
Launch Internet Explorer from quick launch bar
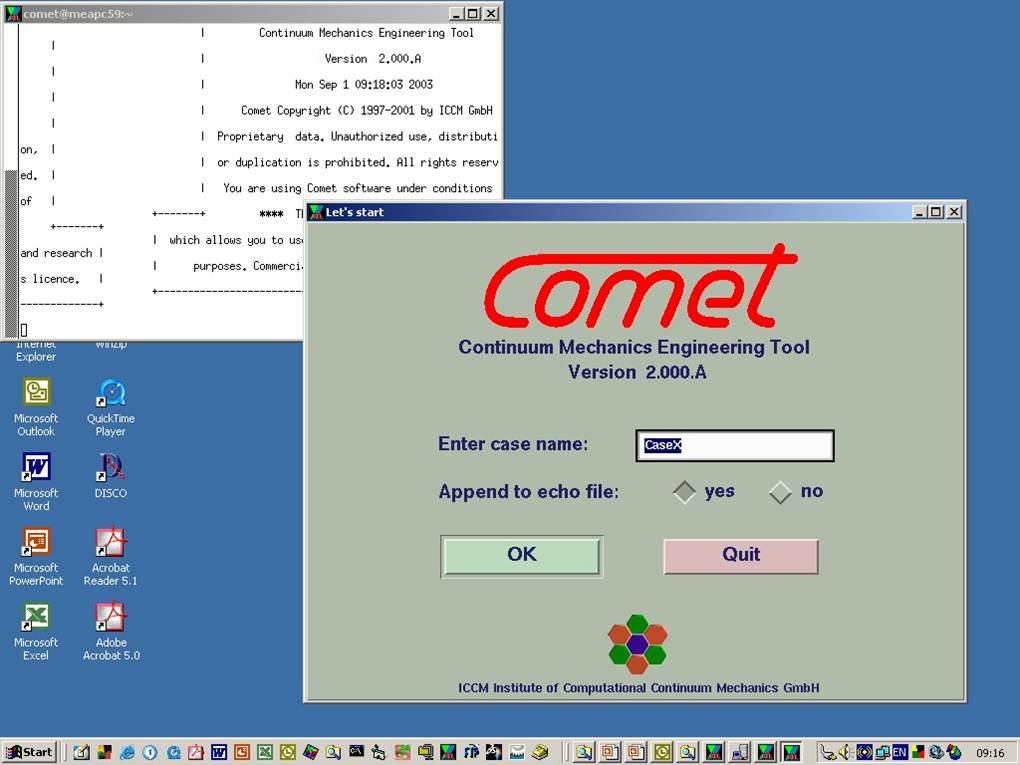(127, 753)
